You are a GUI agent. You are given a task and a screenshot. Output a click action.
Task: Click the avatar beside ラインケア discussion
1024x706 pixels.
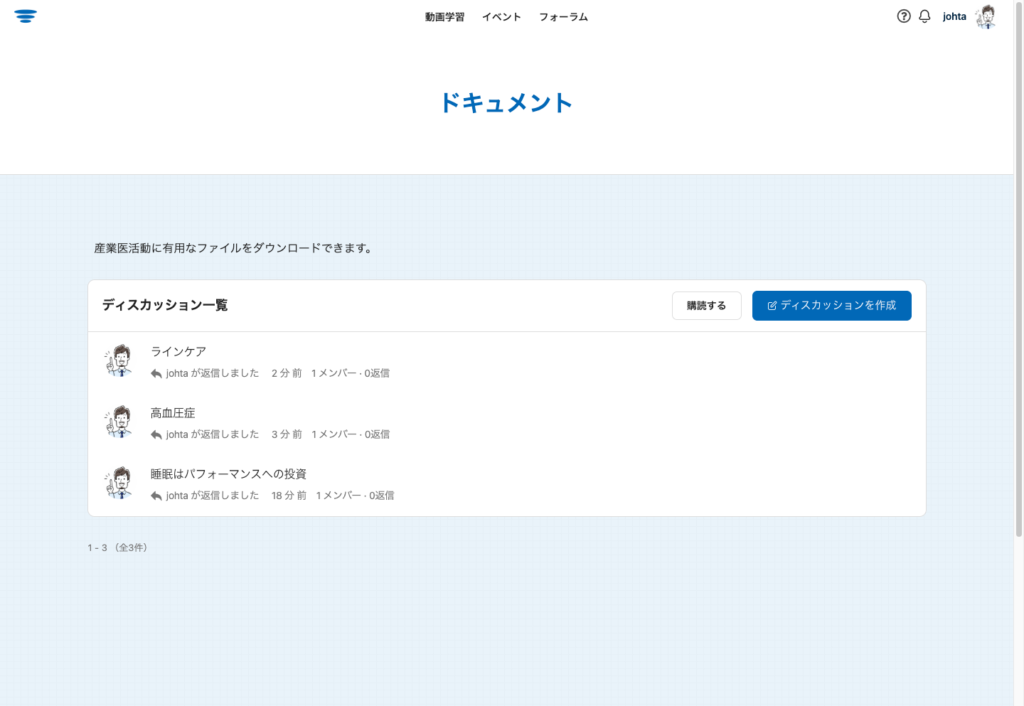pyautogui.click(x=119, y=361)
